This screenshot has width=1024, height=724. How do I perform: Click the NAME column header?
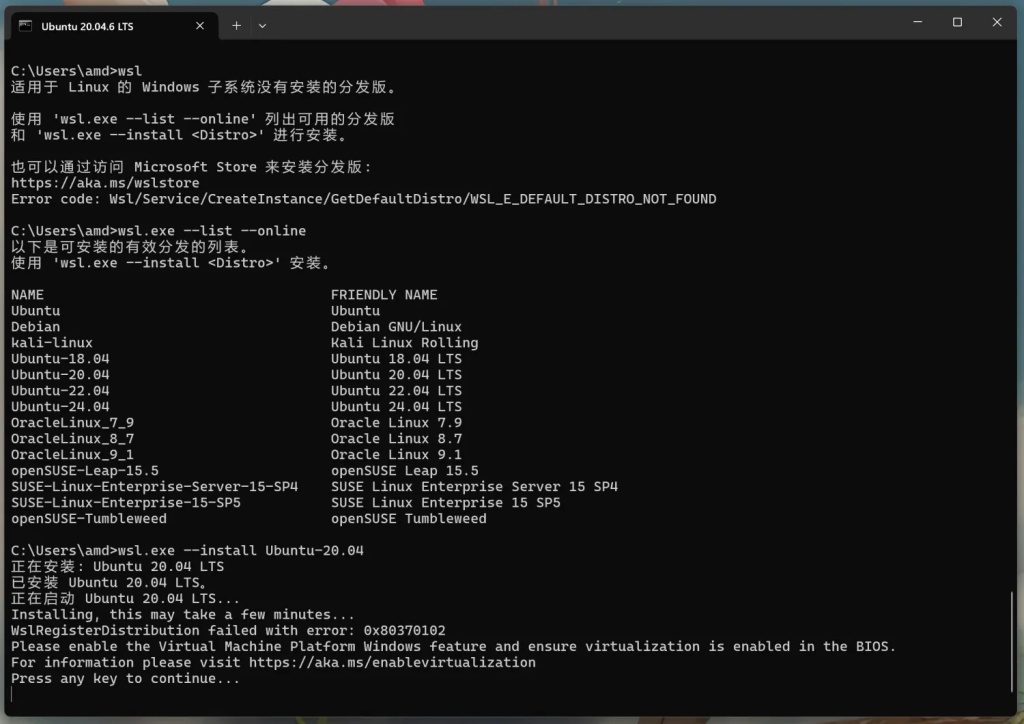coord(27,295)
